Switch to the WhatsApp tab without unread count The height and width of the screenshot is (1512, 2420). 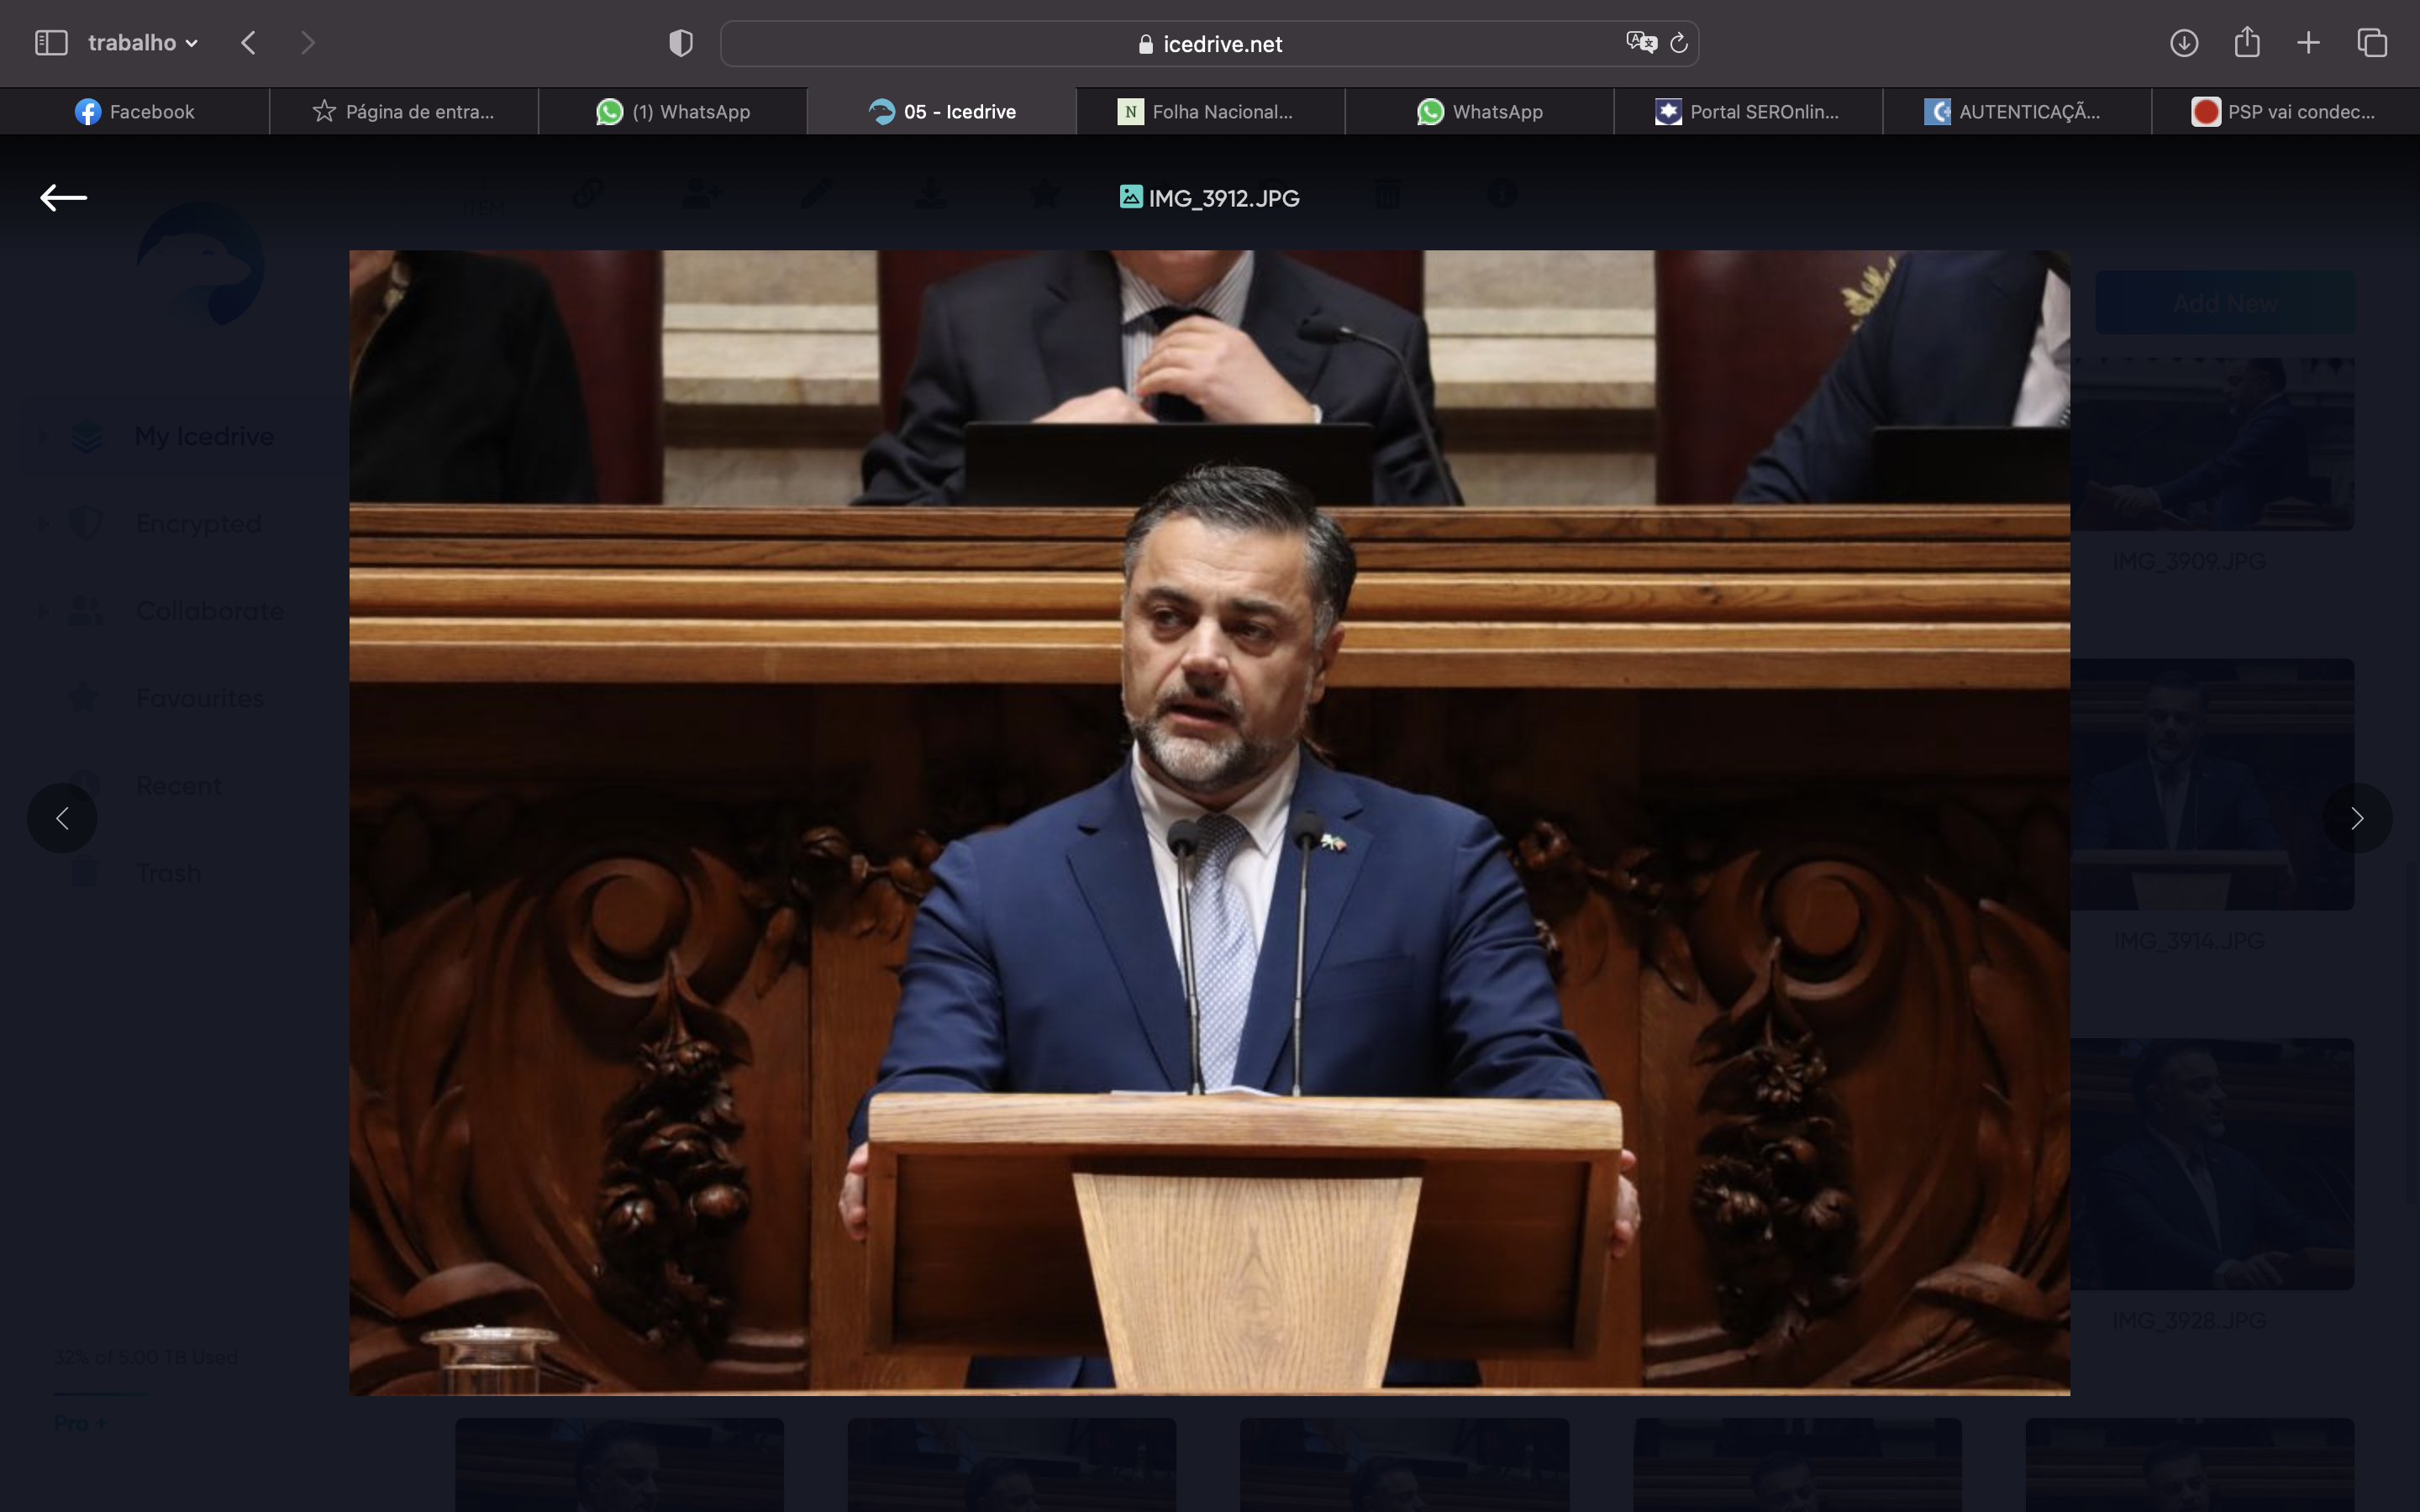click(1480, 112)
